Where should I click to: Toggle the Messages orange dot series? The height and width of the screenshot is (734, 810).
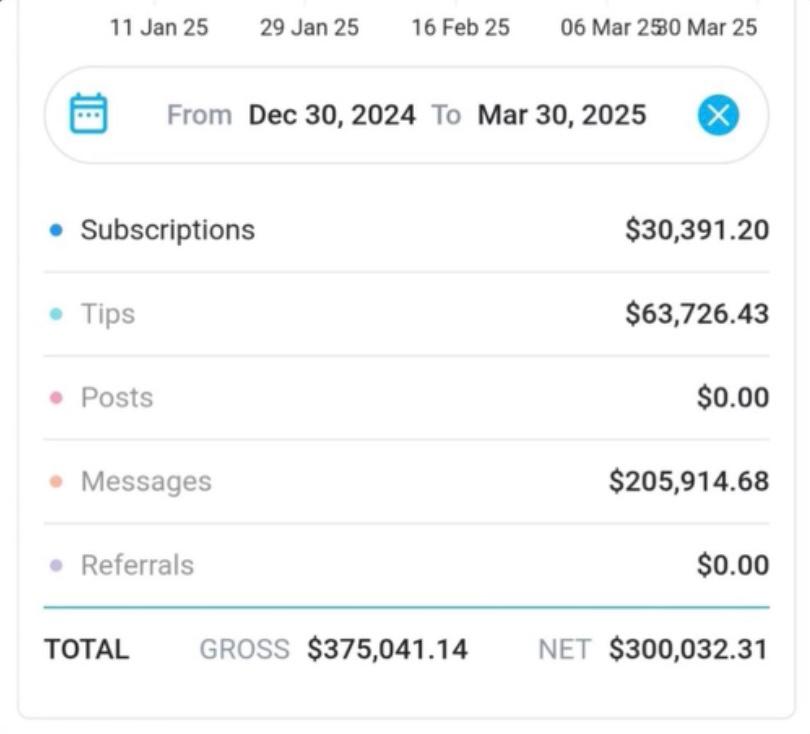[56, 482]
